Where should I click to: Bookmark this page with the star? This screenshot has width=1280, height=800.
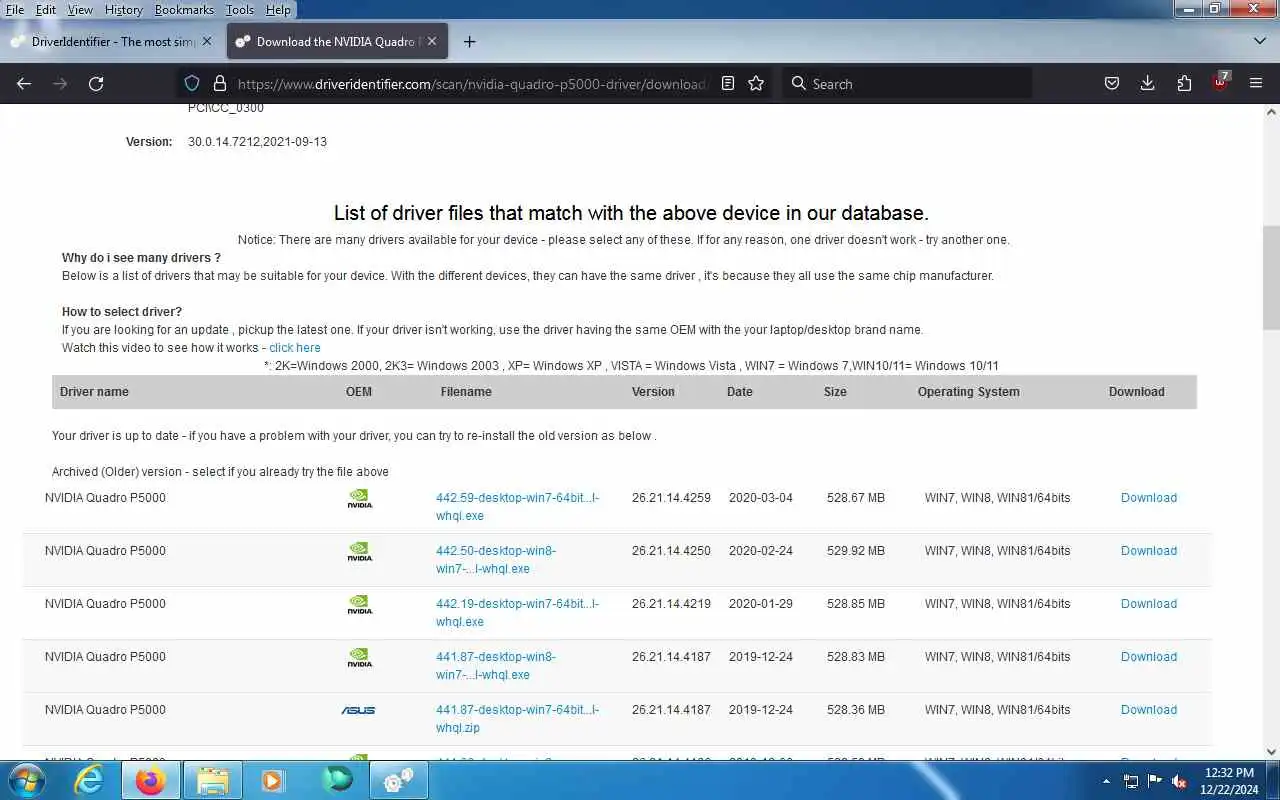click(756, 84)
